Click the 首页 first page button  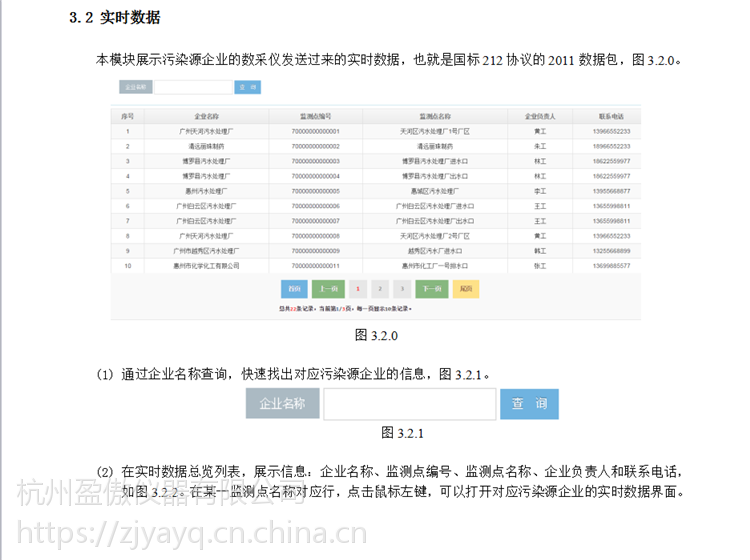[295, 289]
